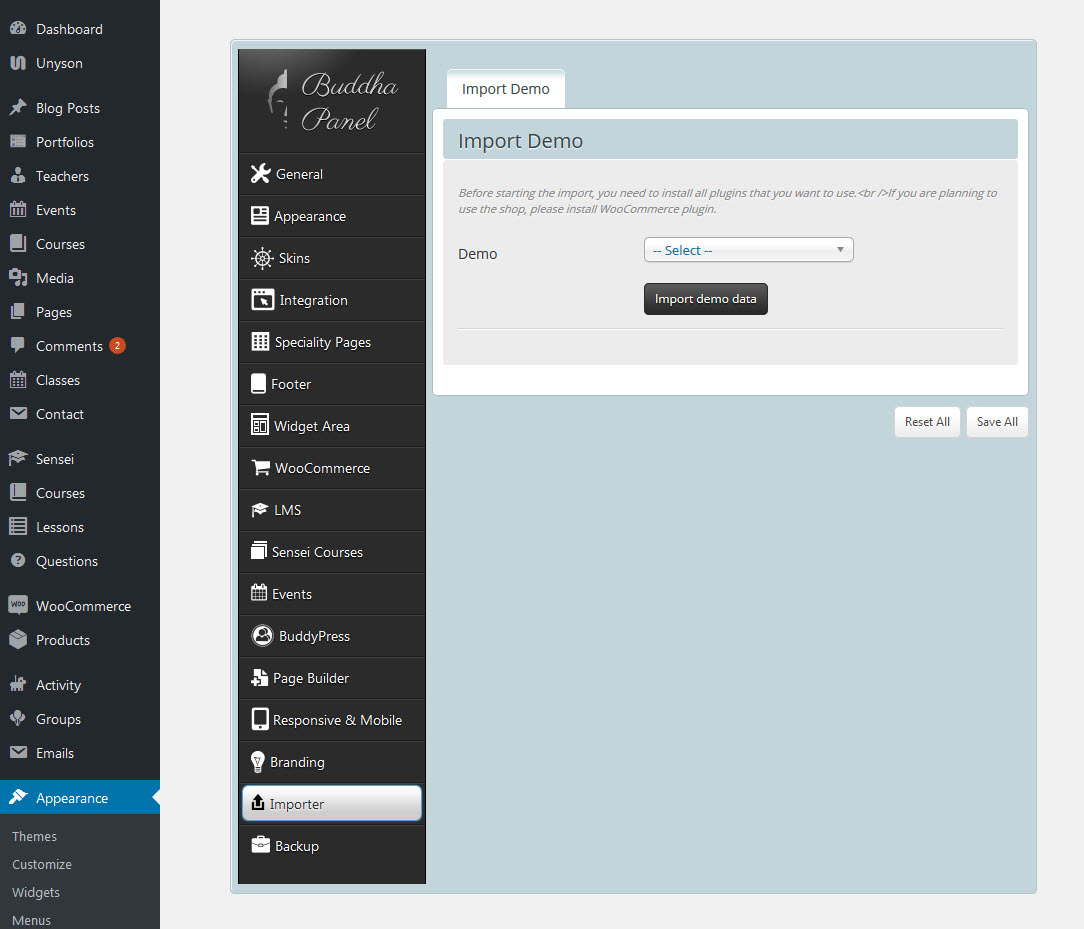Click the Buddha Panel logo
The height and width of the screenshot is (929, 1084).
332,101
